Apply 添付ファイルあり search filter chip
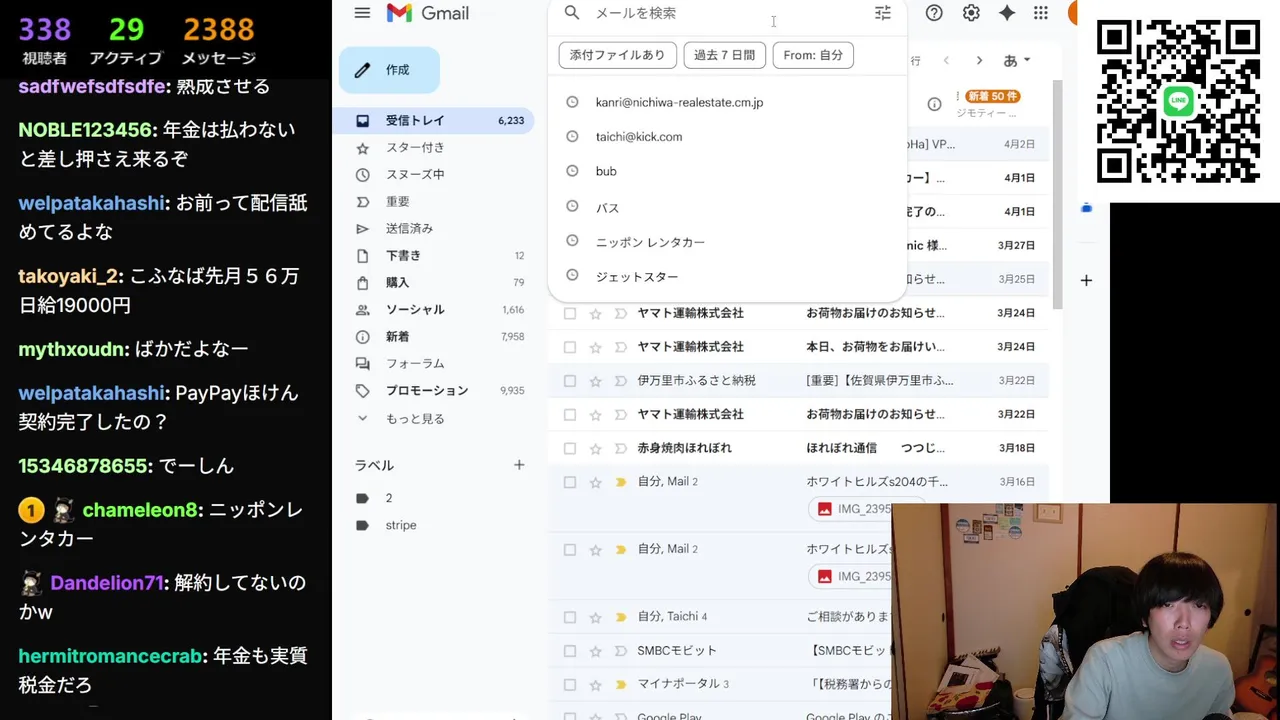 point(617,55)
